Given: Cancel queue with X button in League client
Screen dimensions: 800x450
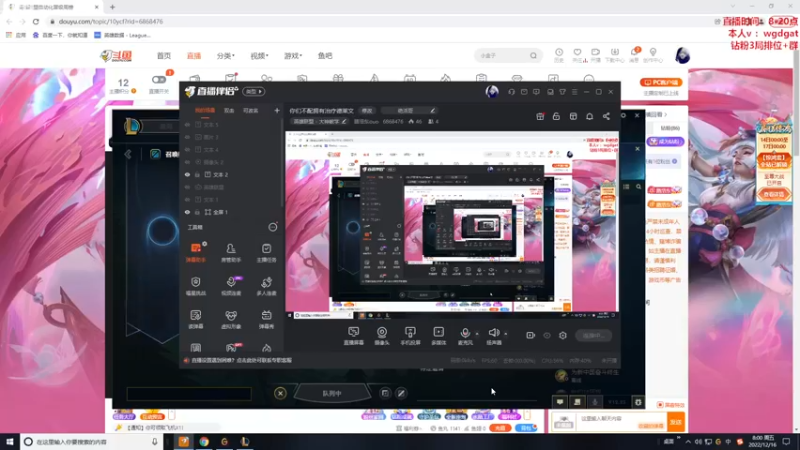Looking at the screenshot, I should click(x=280, y=393).
